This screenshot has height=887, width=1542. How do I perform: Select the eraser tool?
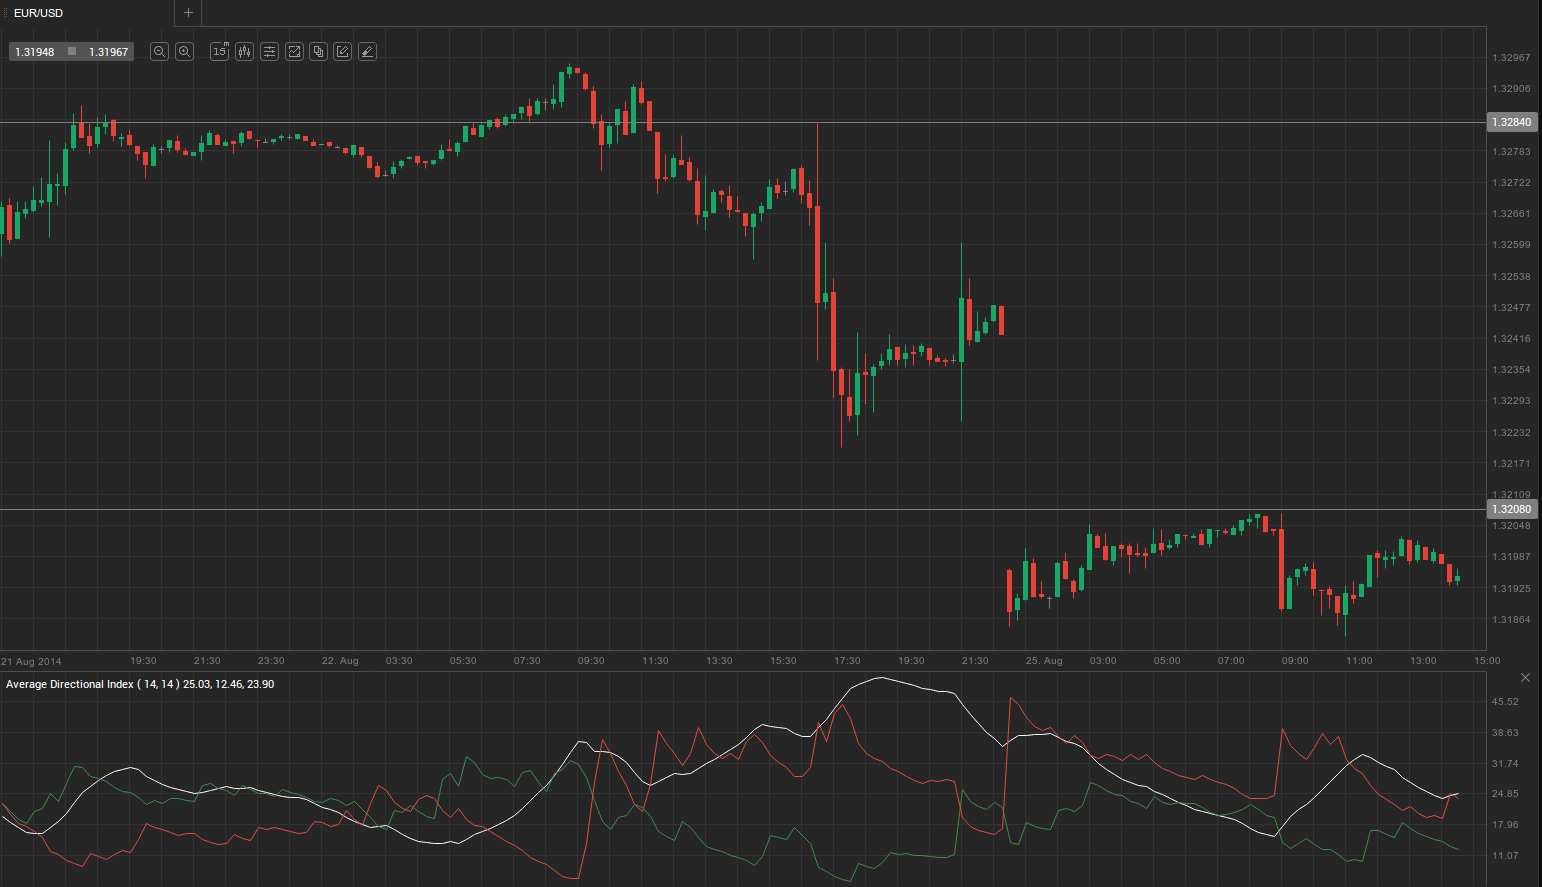point(367,52)
